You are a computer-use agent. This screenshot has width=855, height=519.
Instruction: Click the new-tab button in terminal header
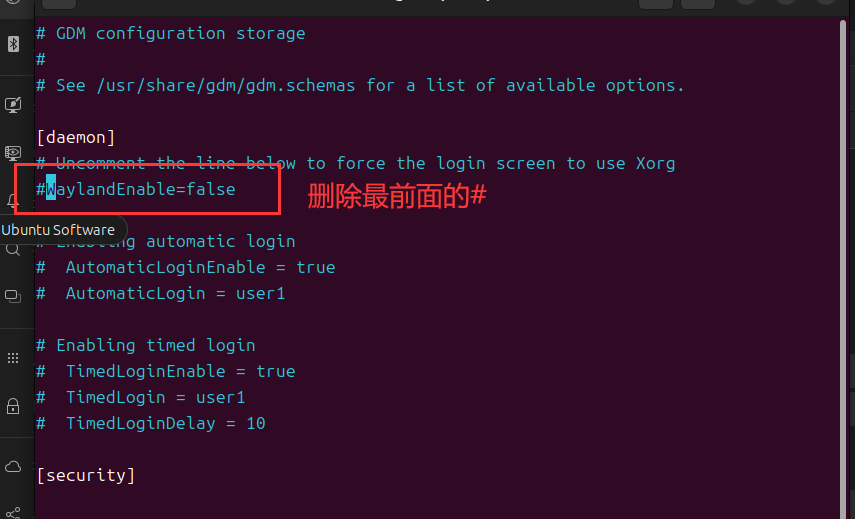59,3
